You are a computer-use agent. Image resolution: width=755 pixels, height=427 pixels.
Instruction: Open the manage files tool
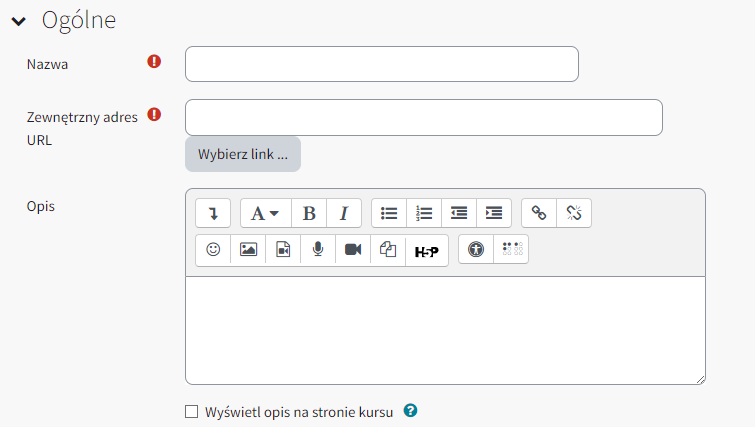388,249
